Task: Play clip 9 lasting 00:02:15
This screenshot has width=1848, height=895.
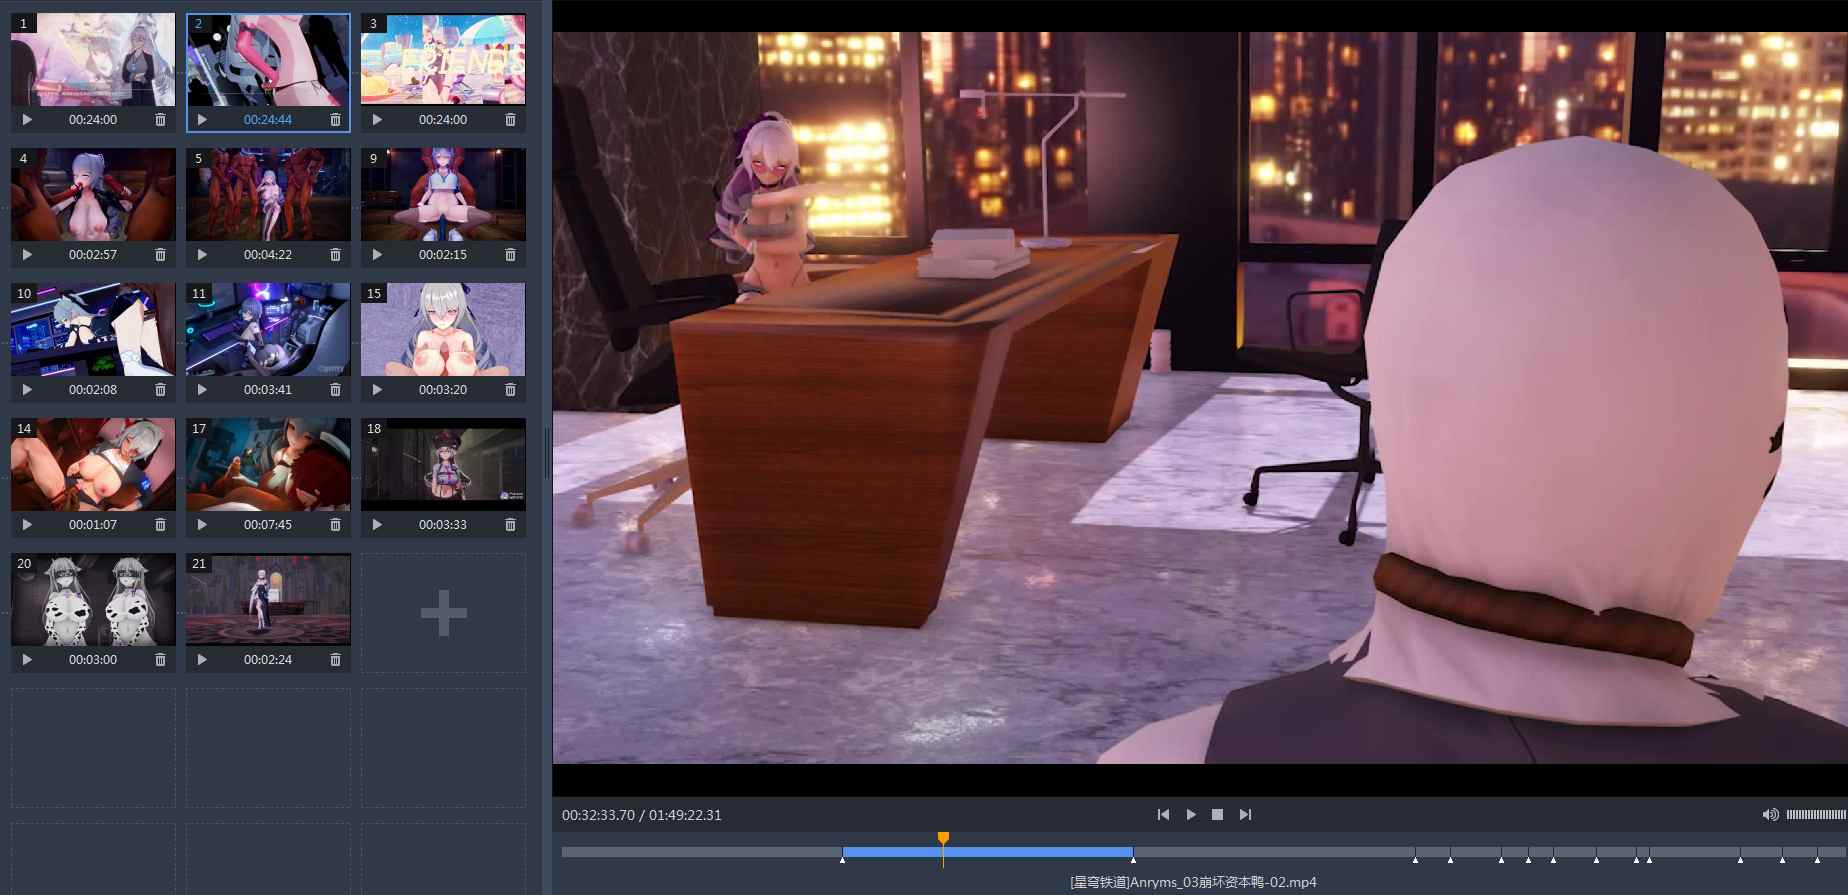Action: [x=377, y=255]
